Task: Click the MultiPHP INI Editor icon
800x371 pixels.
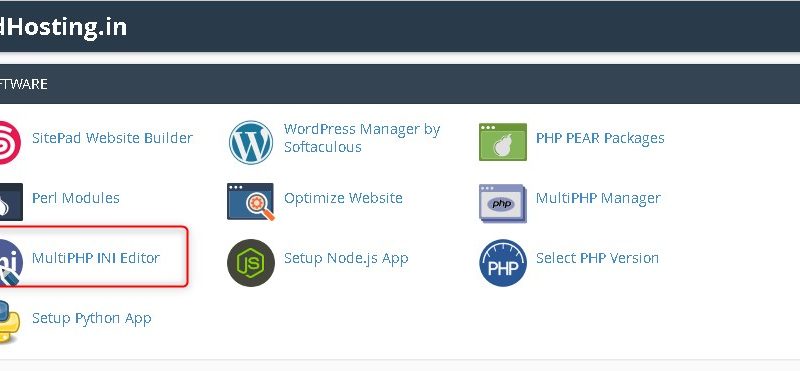Action: pyautogui.click(x=10, y=262)
